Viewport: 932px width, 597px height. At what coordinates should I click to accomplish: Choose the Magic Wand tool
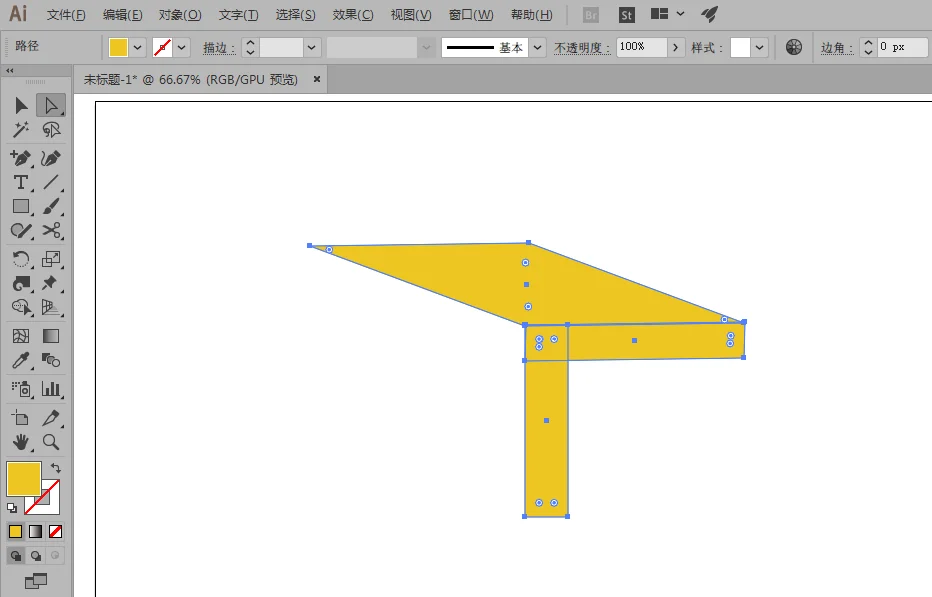[x=21, y=130]
